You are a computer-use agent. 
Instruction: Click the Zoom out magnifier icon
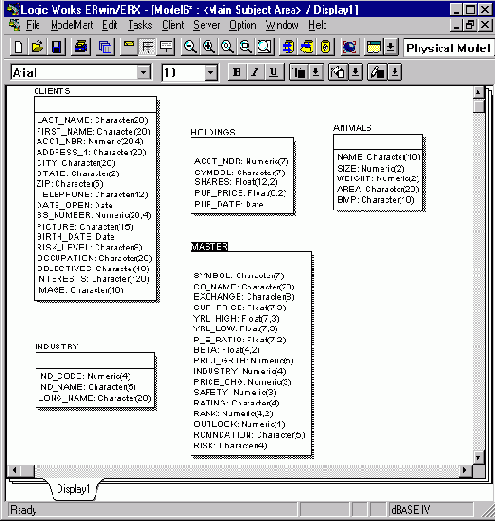click(x=190, y=47)
